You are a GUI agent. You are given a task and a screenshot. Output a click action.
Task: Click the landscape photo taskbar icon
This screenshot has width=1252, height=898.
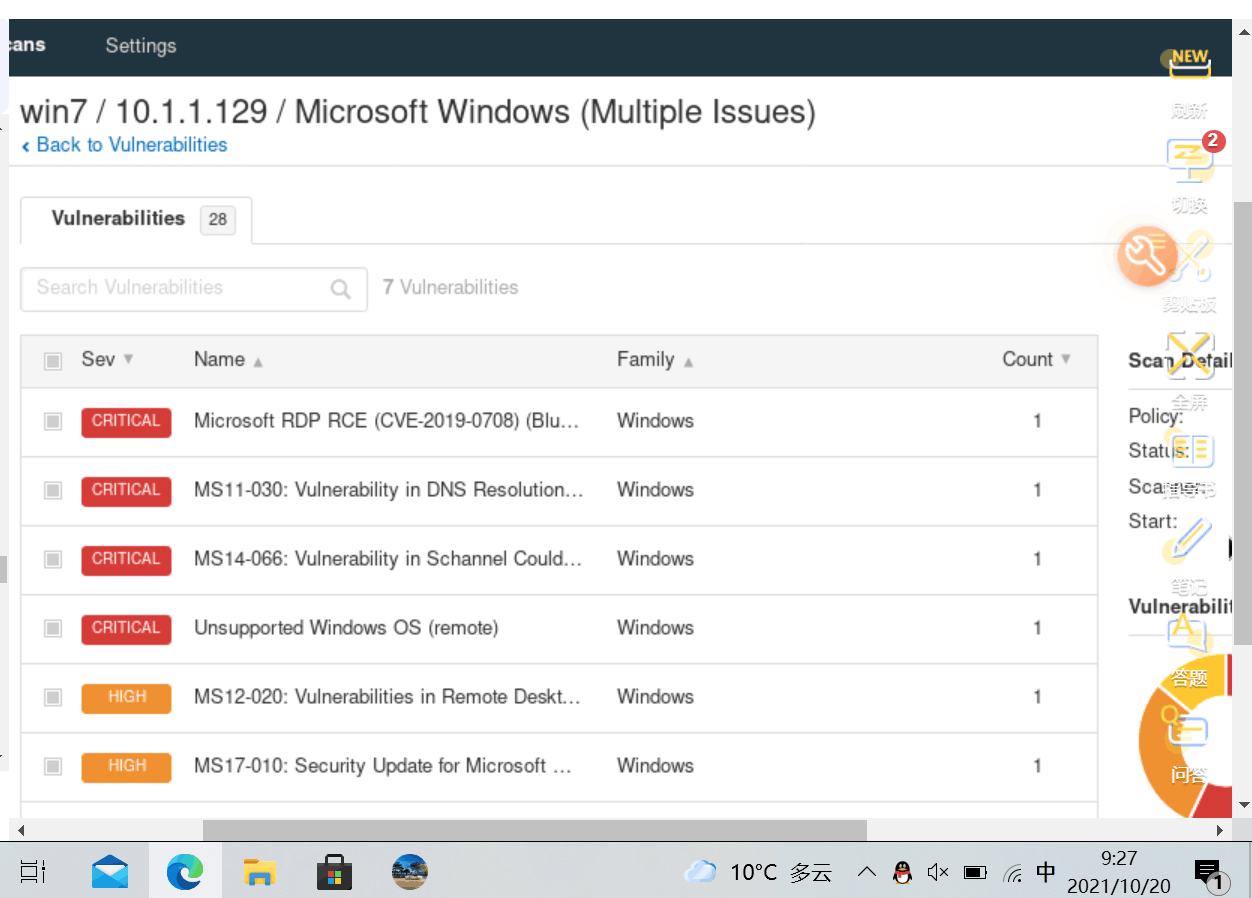pos(410,871)
